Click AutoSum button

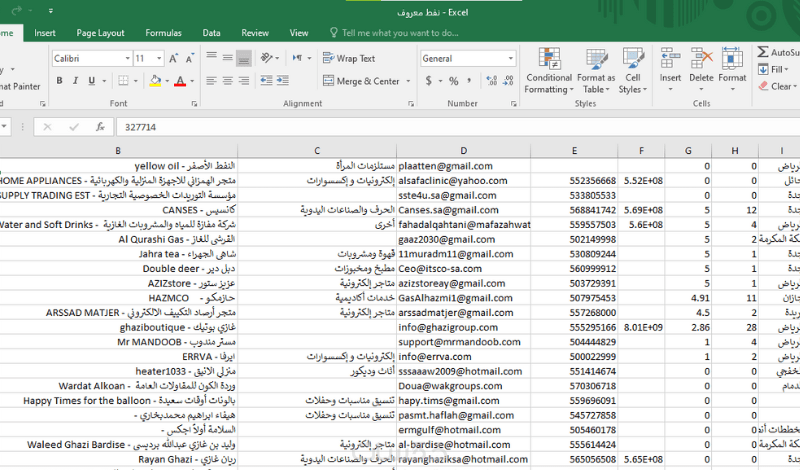[x=778, y=52]
